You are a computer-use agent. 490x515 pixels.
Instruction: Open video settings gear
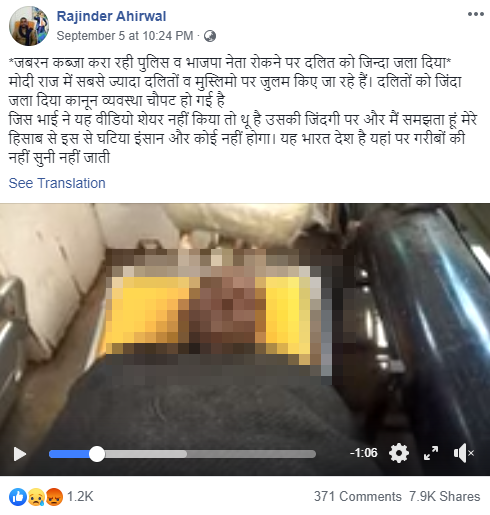[x=399, y=453]
